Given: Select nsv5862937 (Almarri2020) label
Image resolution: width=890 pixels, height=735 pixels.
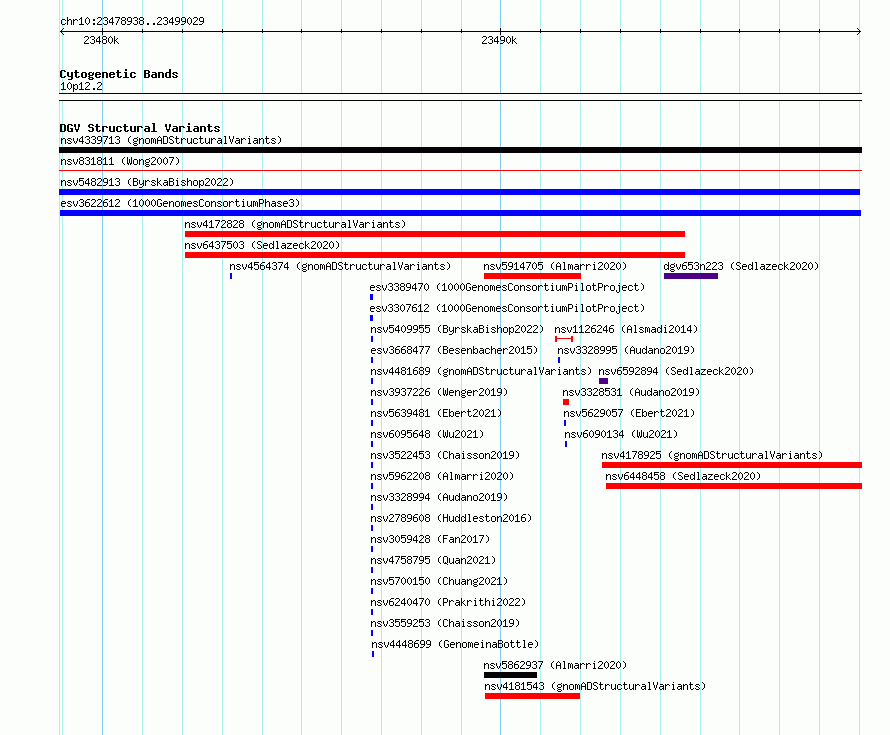Looking at the screenshot, I should [555, 665].
